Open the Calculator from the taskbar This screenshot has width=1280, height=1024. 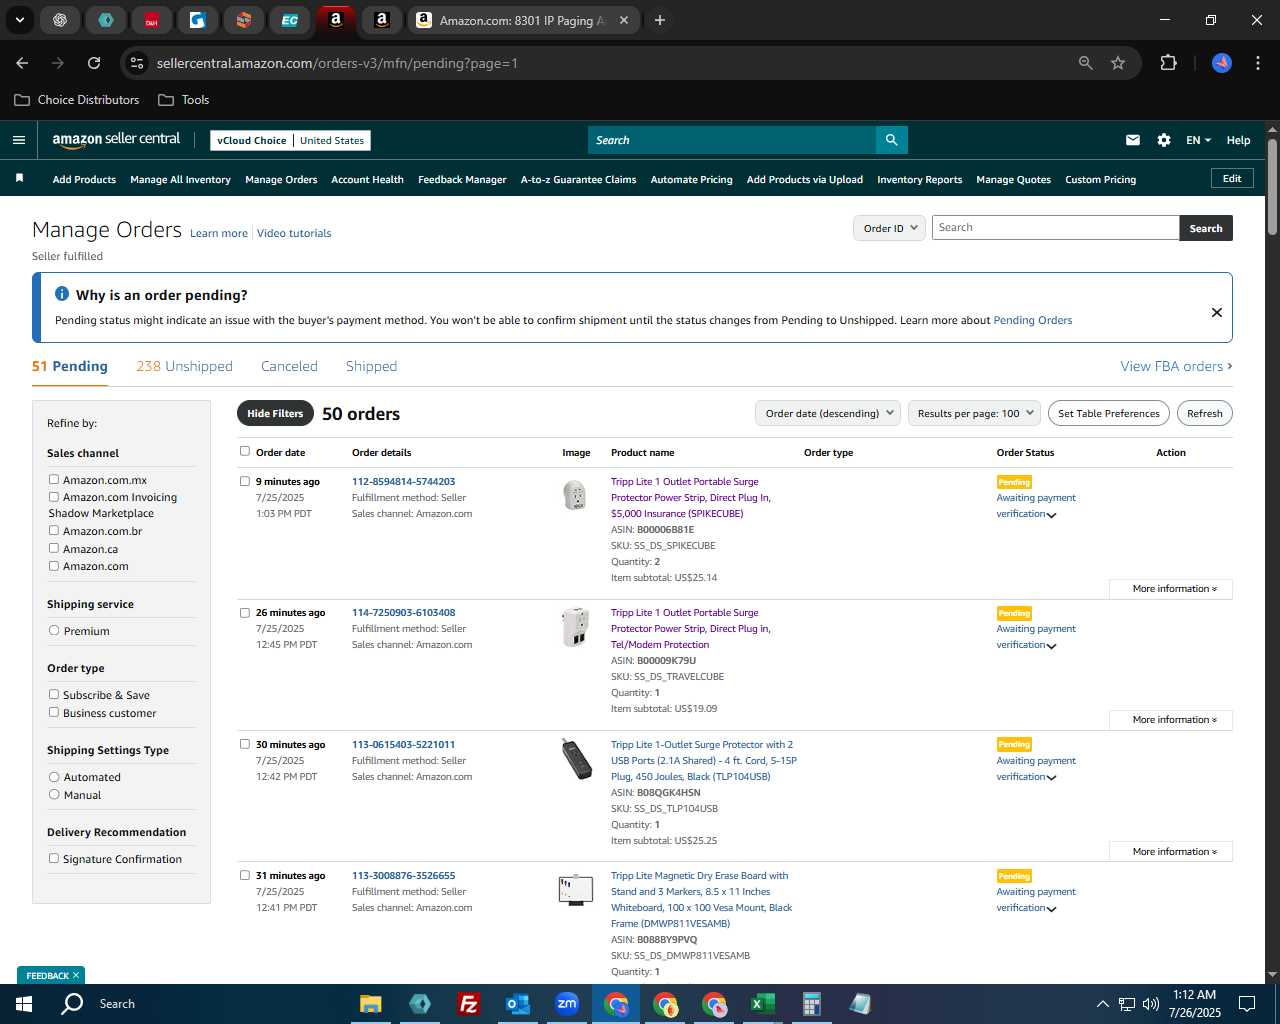811,1004
